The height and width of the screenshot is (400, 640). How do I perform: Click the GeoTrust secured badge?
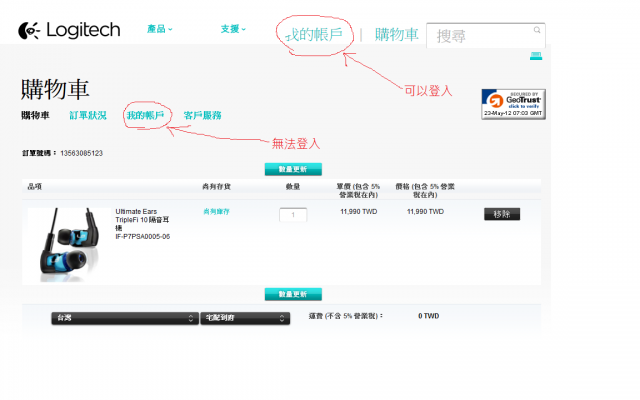coord(513,104)
